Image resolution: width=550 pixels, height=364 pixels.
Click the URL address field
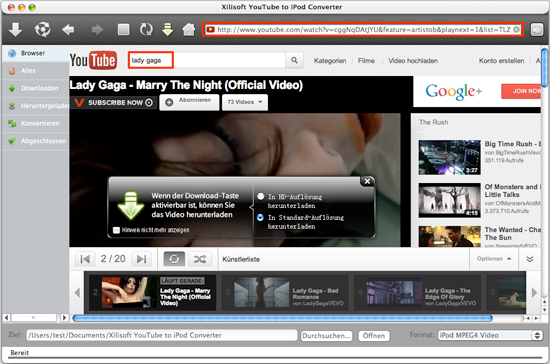coord(363,29)
